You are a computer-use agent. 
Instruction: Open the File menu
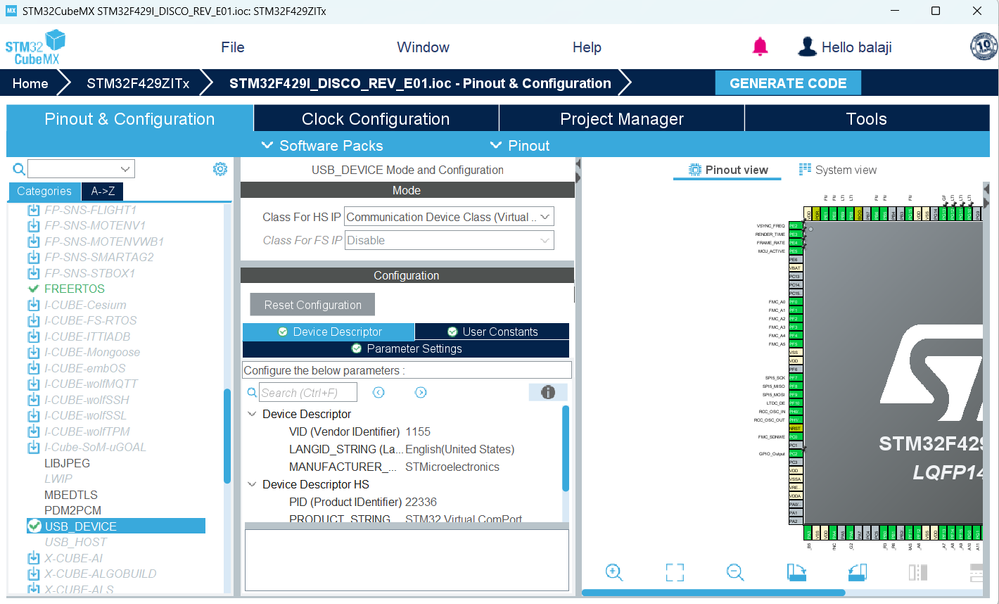click(x=233, y=47)
